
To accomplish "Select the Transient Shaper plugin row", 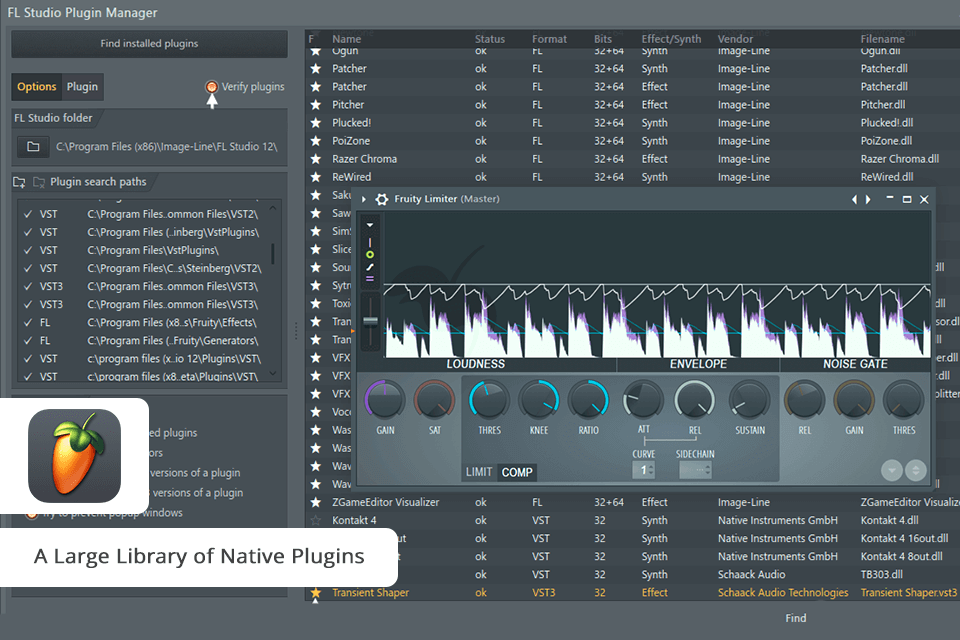I will [x=632, y=593].
